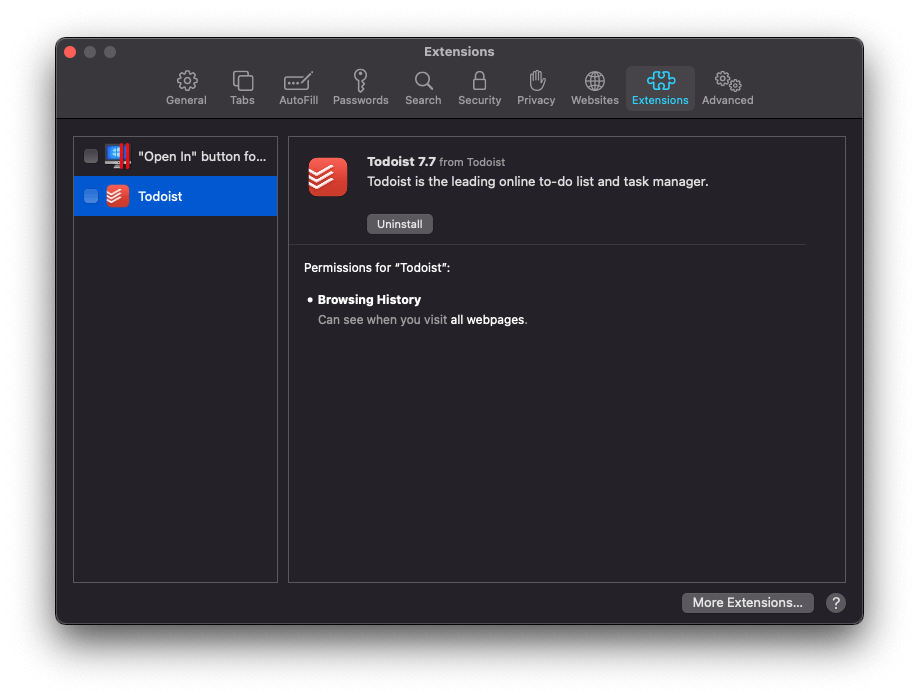Select the "Open In" button fo... row label
Screen dimensions: 919x698
click(x=202, y=156)
